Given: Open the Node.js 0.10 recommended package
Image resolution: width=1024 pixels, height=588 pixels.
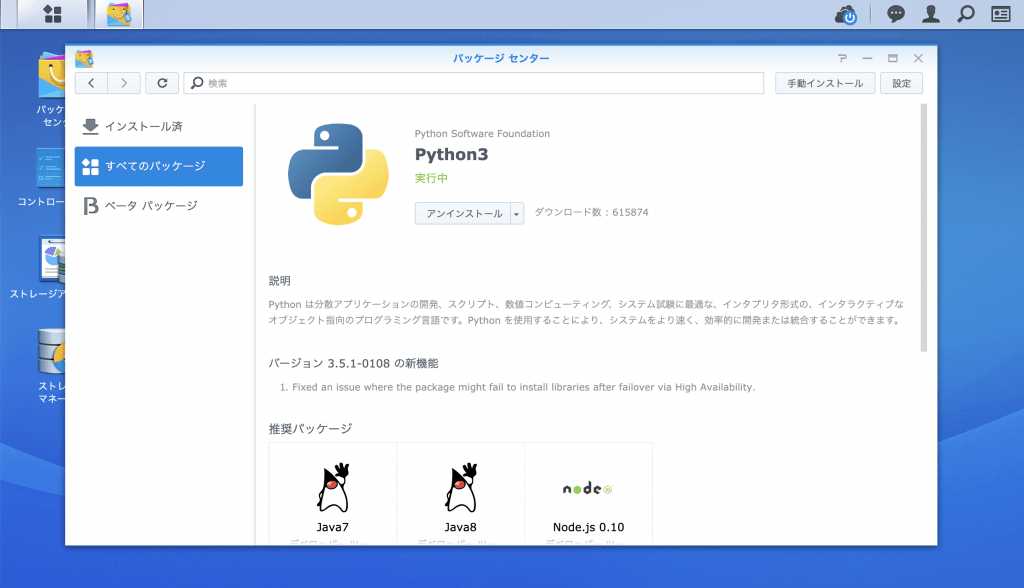Looking at the screenshot, I should [588, 500].
